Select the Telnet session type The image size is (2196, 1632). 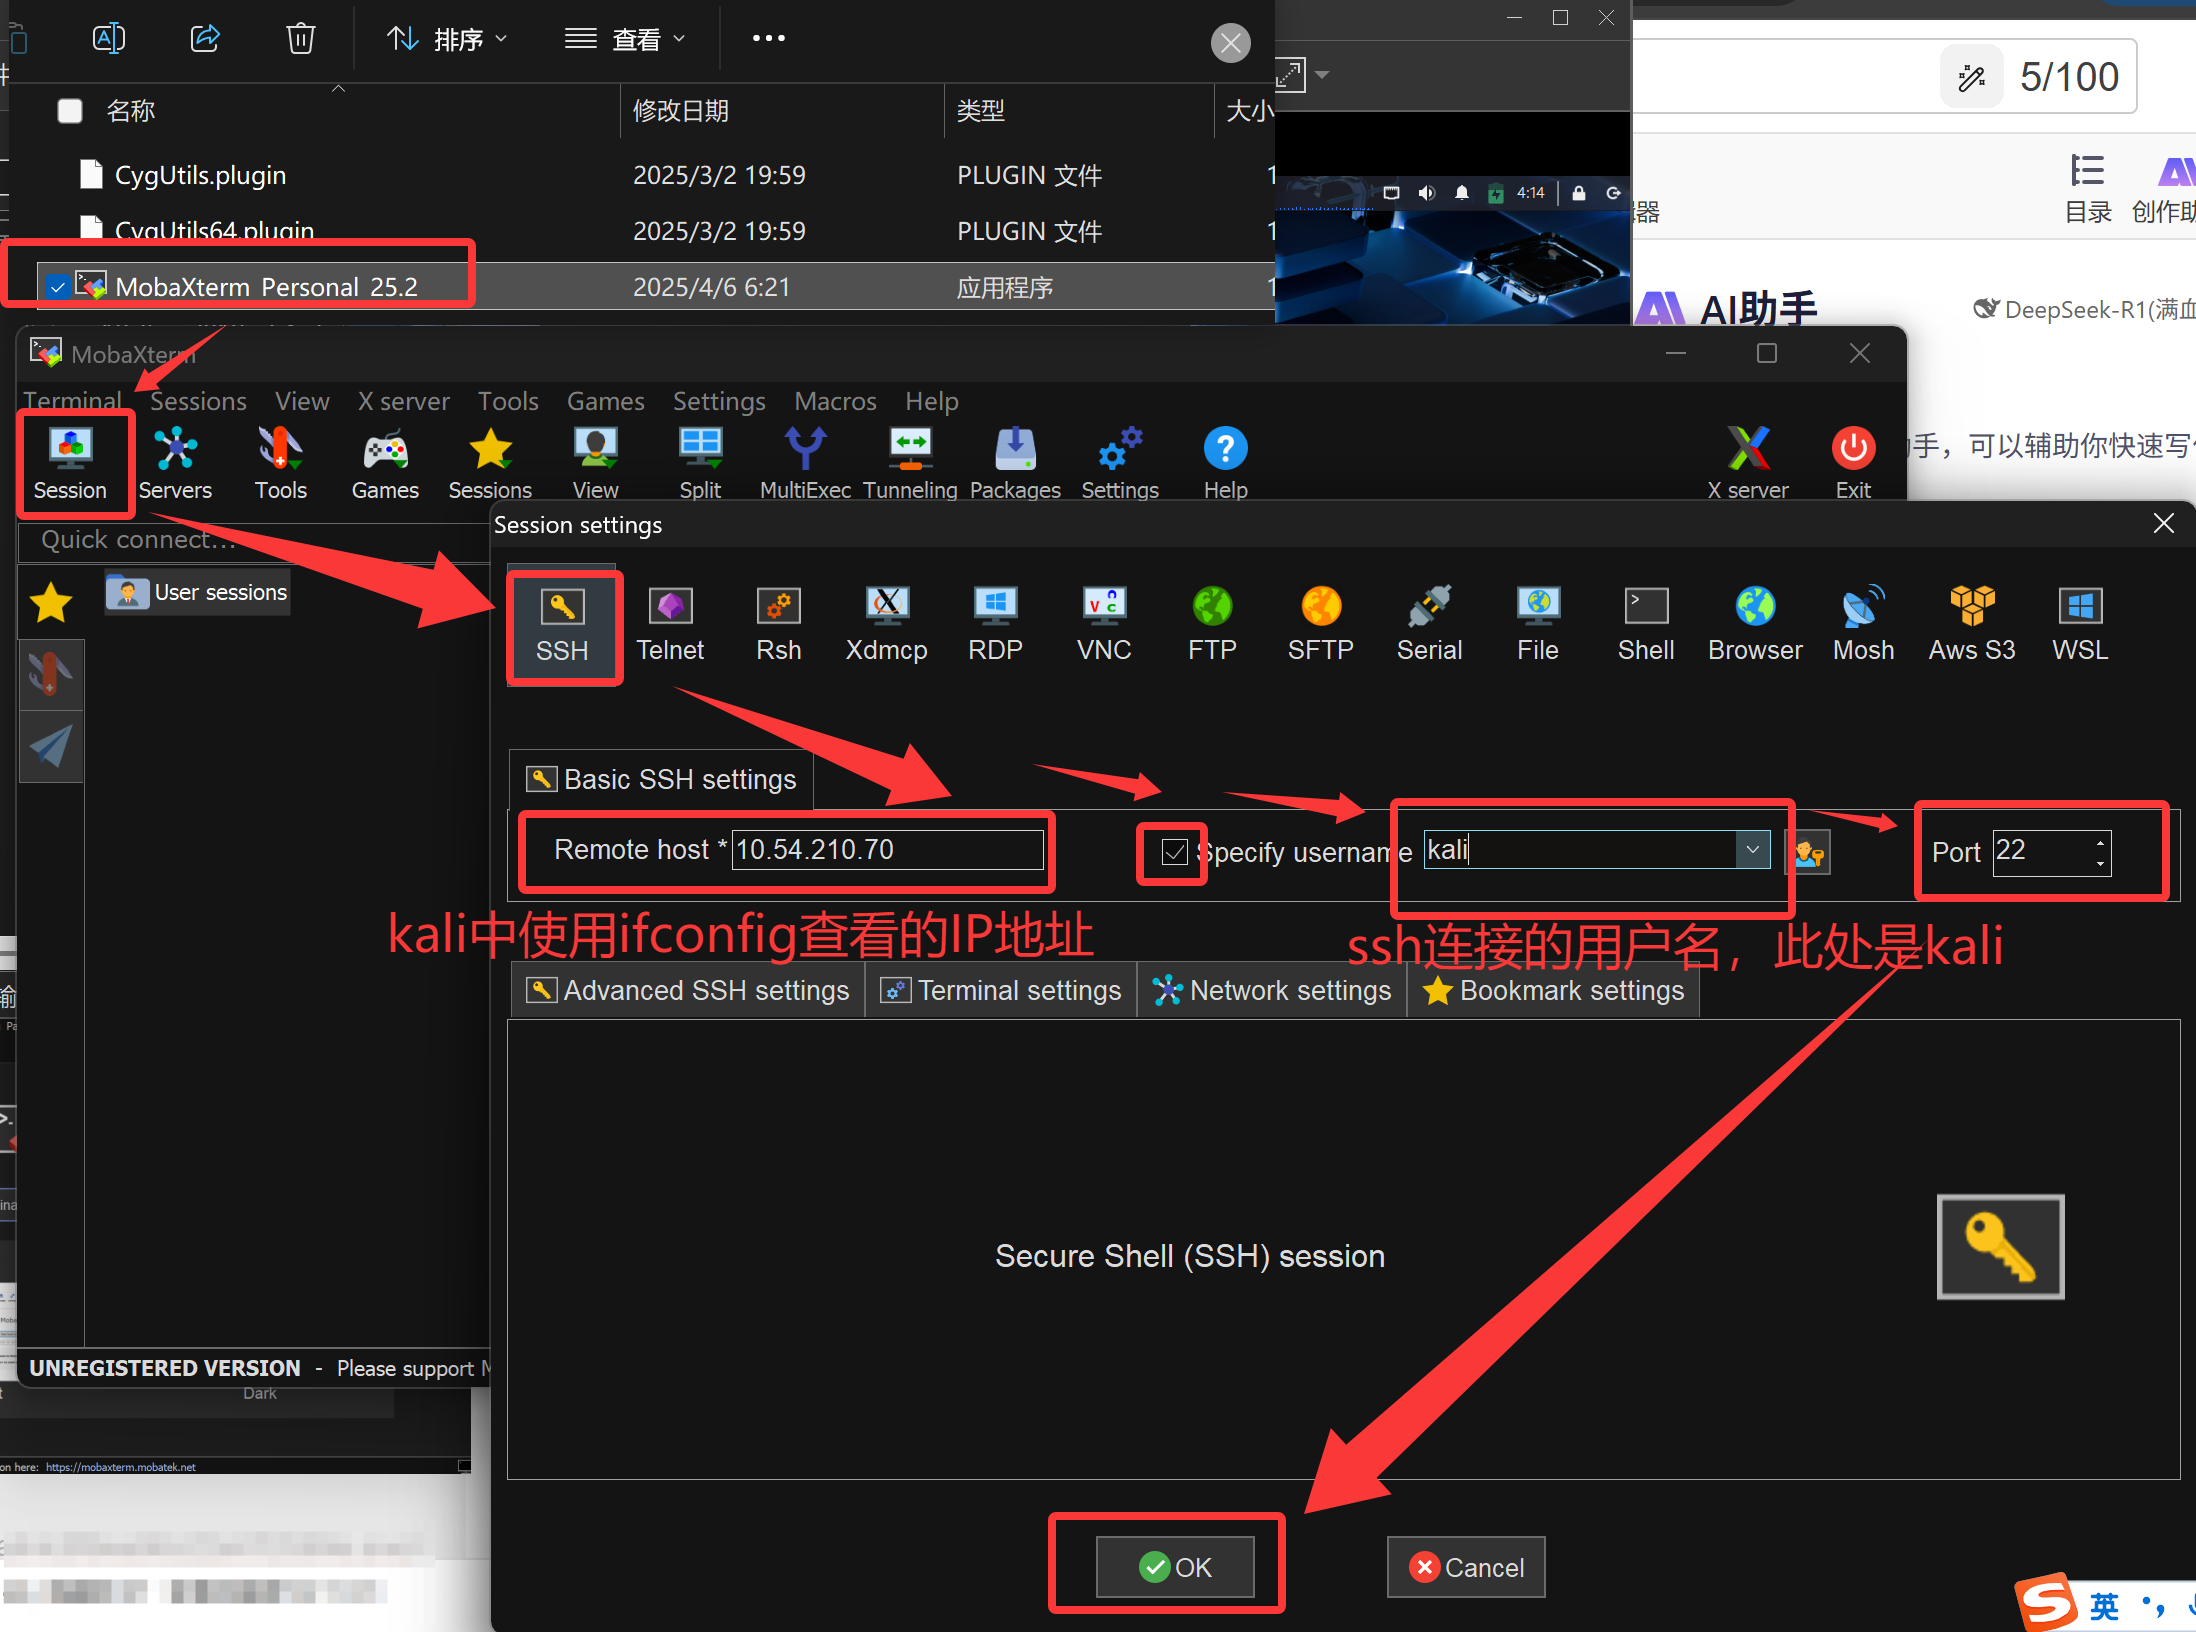click(670, 626)
